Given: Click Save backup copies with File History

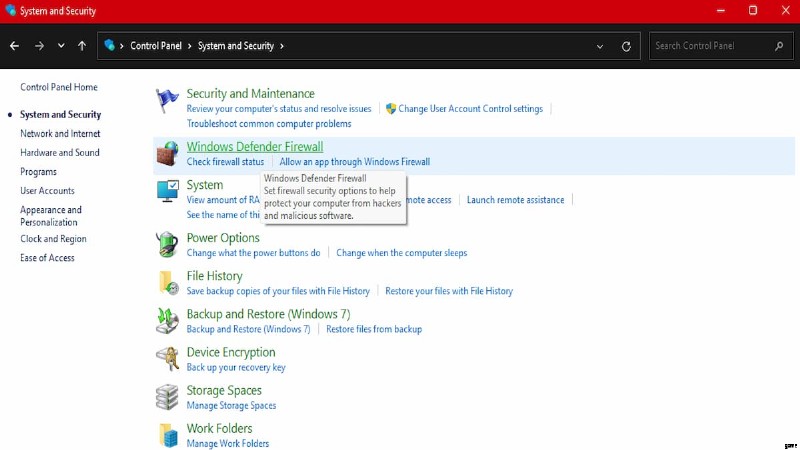Looking at the screenshot, I should pos(278,291).
